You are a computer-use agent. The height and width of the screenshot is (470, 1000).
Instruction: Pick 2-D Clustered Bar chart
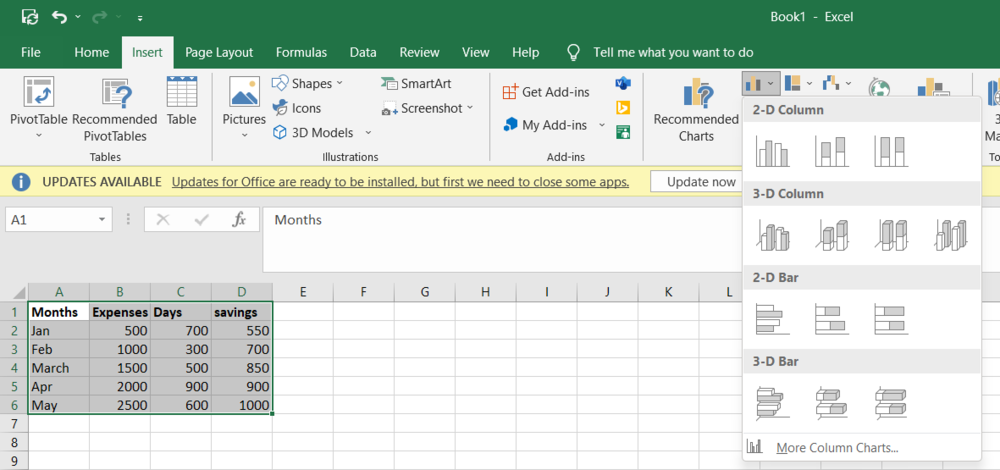(772, 319)
